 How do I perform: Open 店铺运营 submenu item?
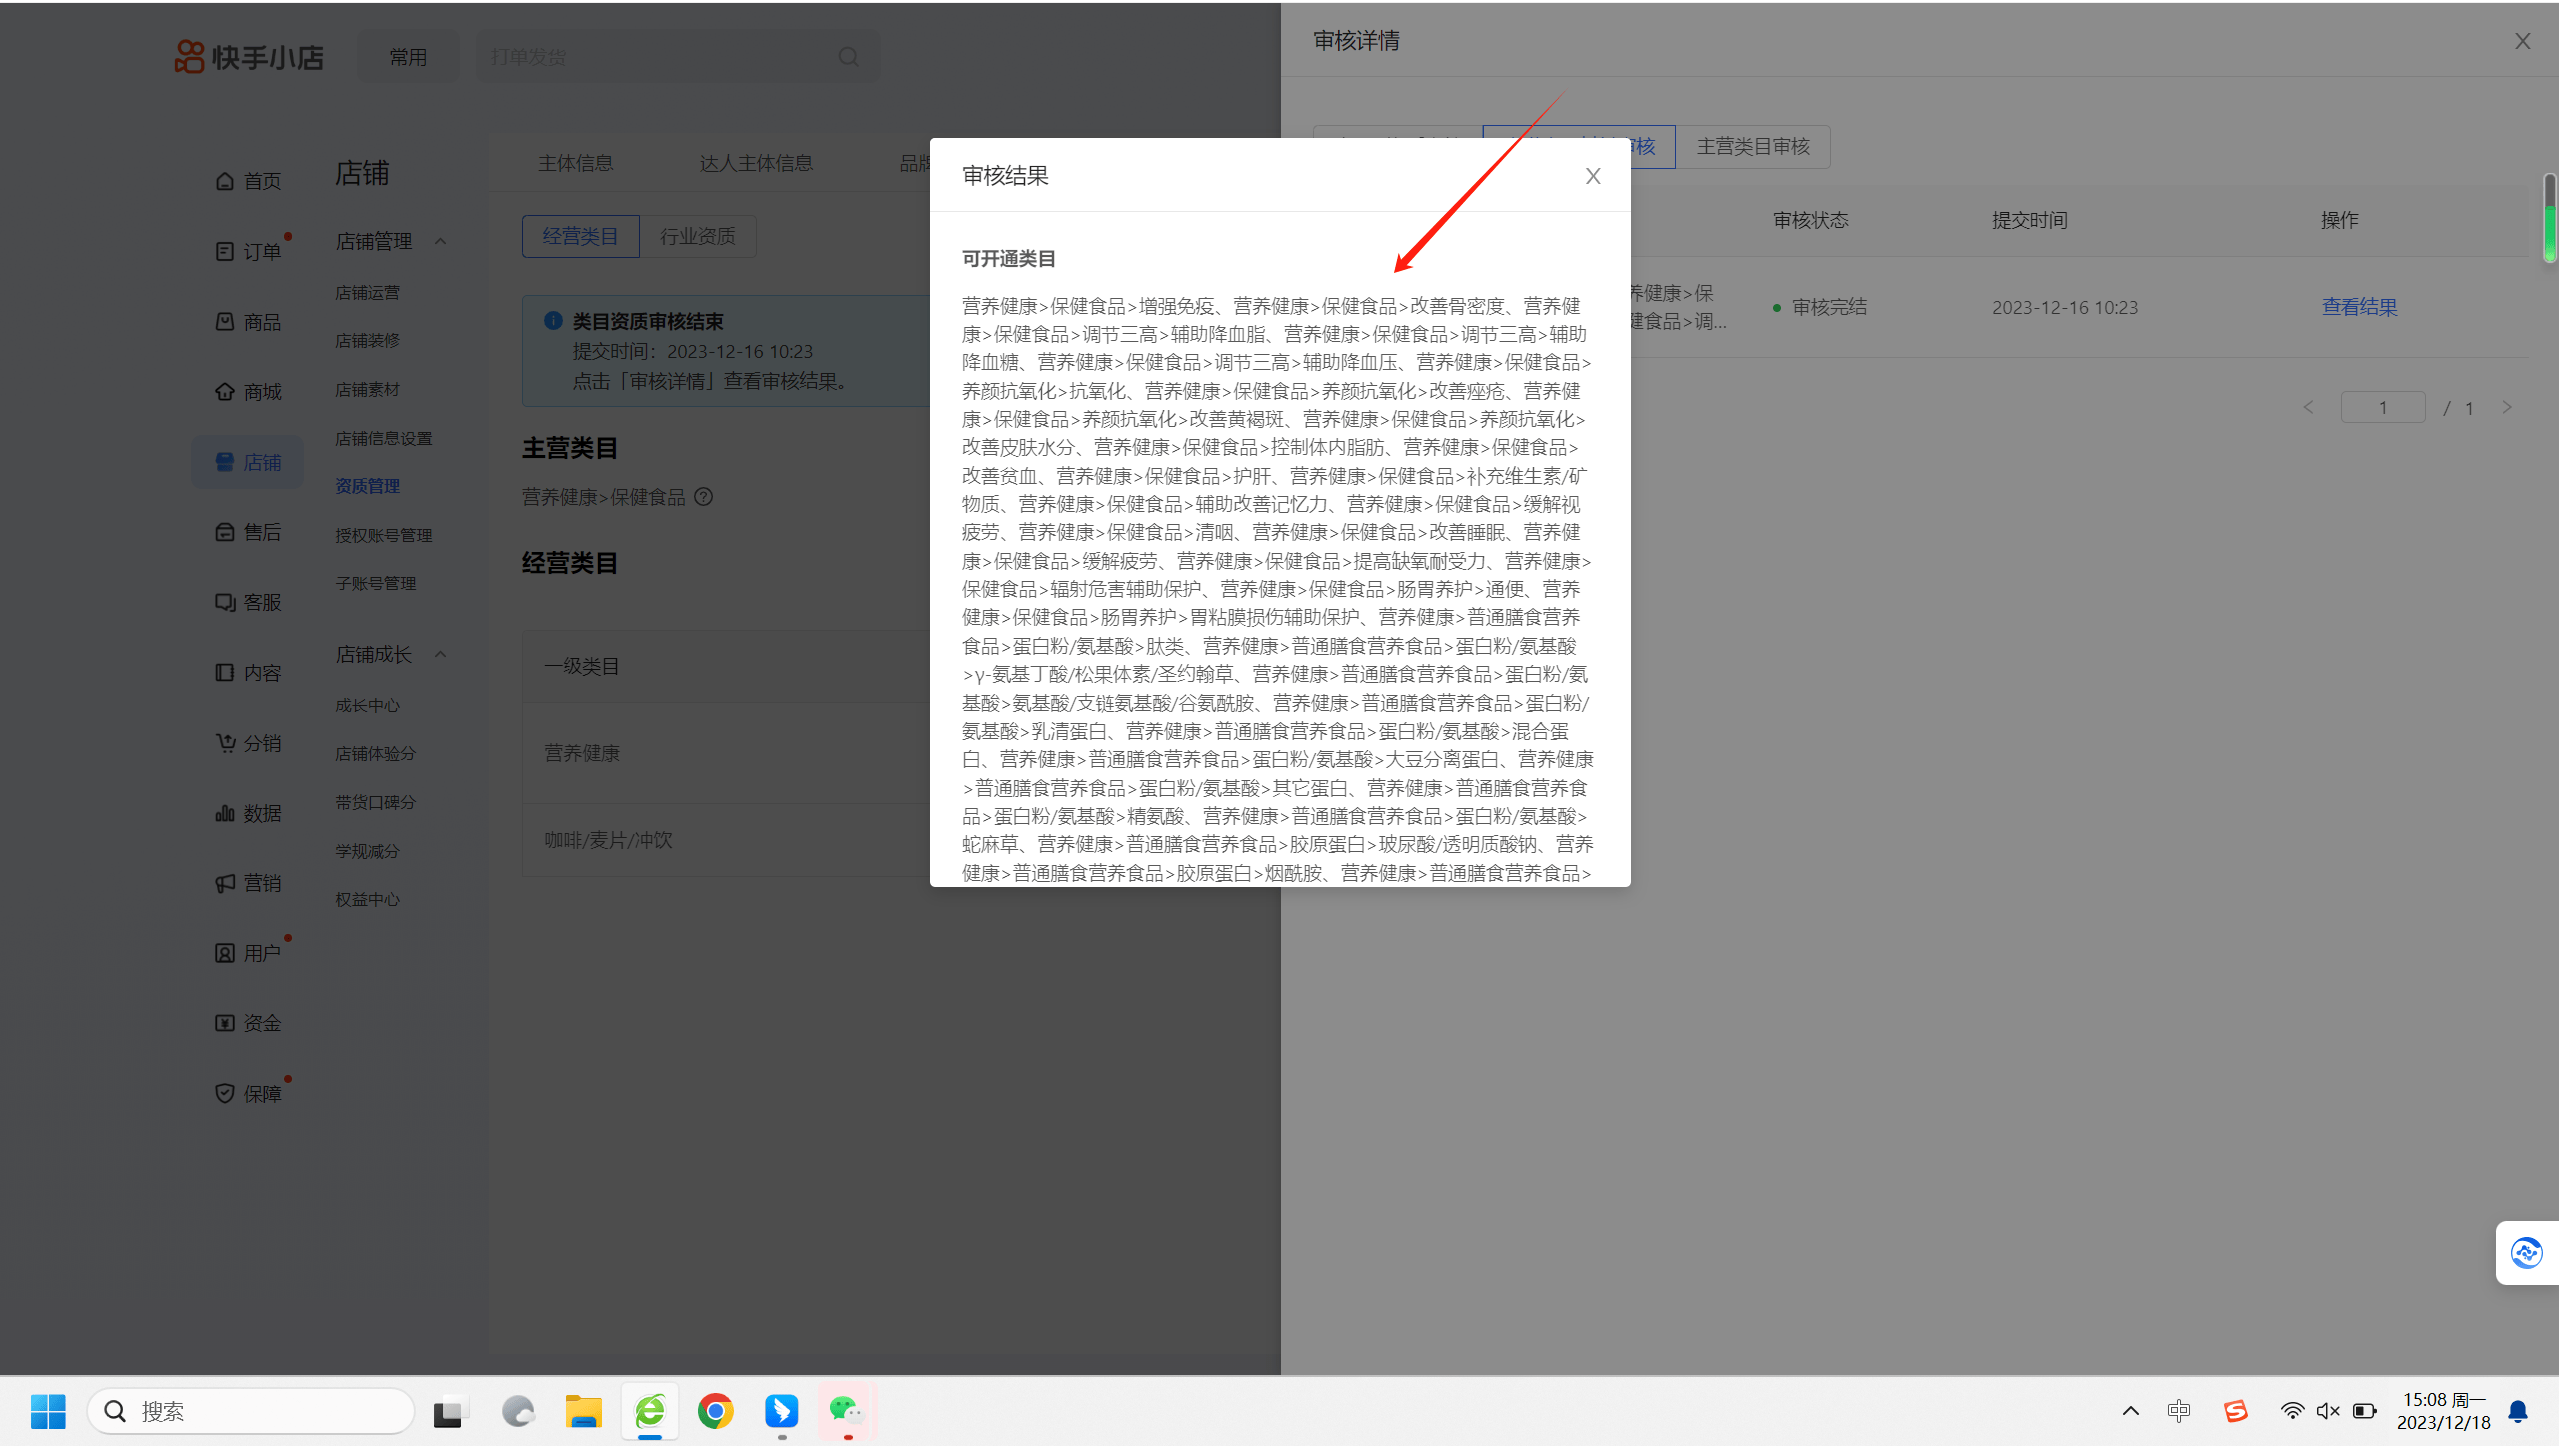[x=367, y=292]
